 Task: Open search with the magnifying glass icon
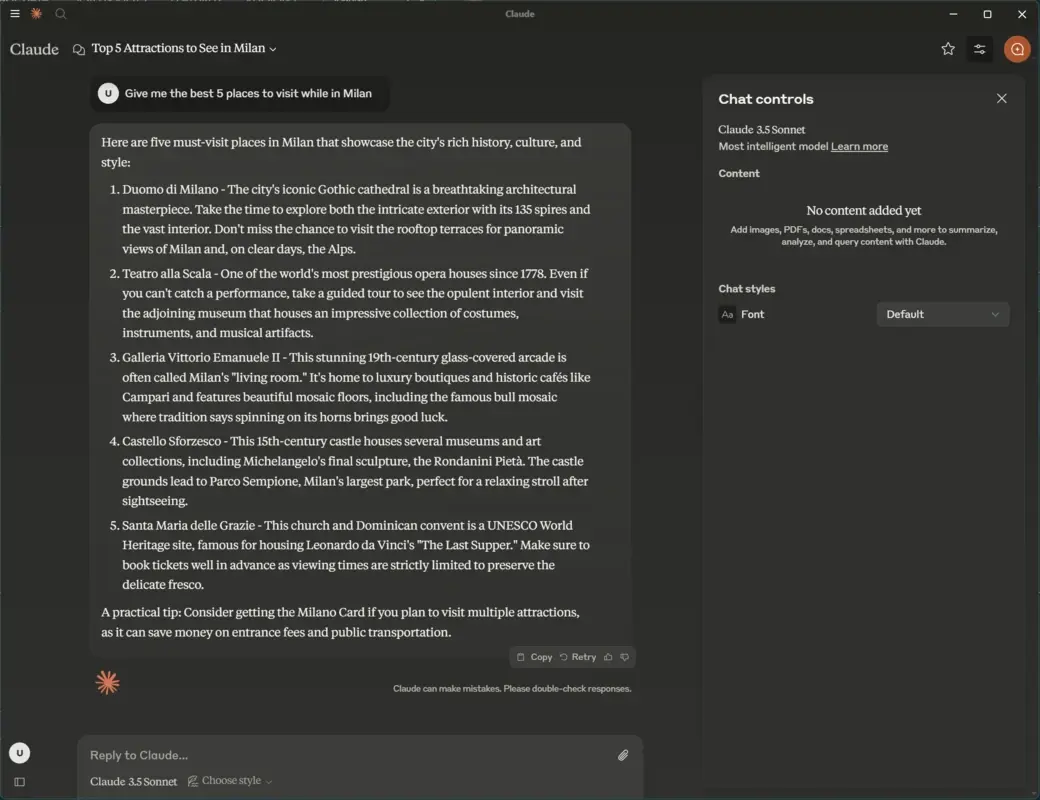click(60, 14)
